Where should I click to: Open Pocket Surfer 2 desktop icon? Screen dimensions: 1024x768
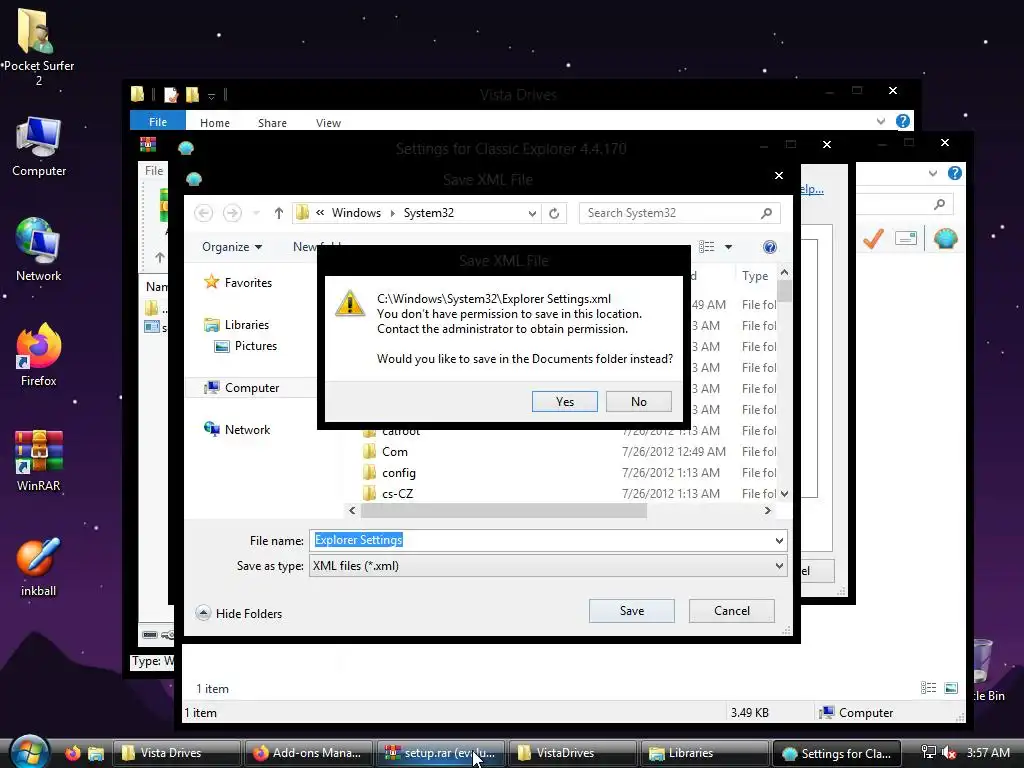point(39,46)
